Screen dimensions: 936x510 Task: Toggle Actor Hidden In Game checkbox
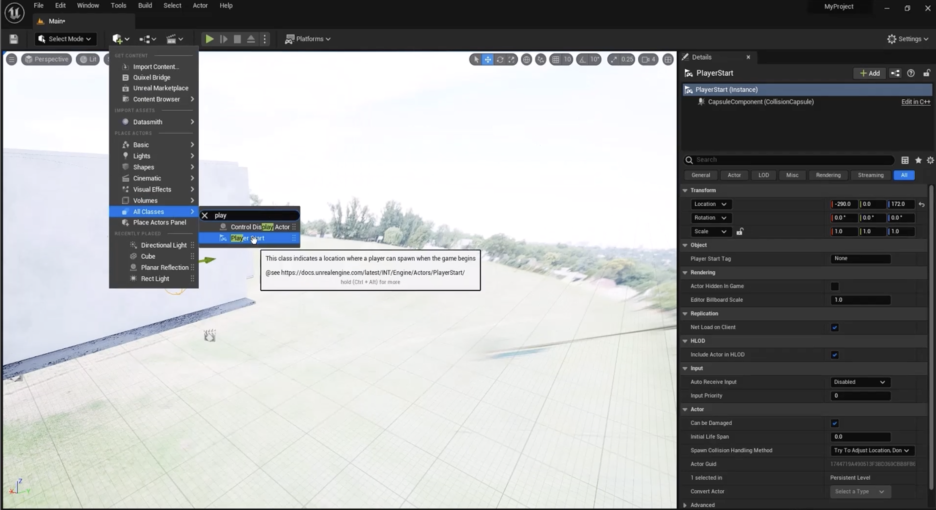835,287
